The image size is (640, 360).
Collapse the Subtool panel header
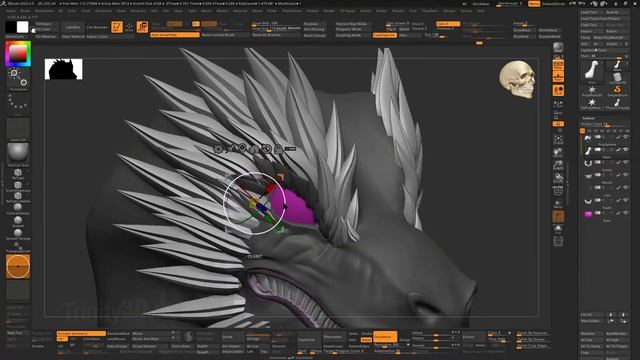pos(588,118)
